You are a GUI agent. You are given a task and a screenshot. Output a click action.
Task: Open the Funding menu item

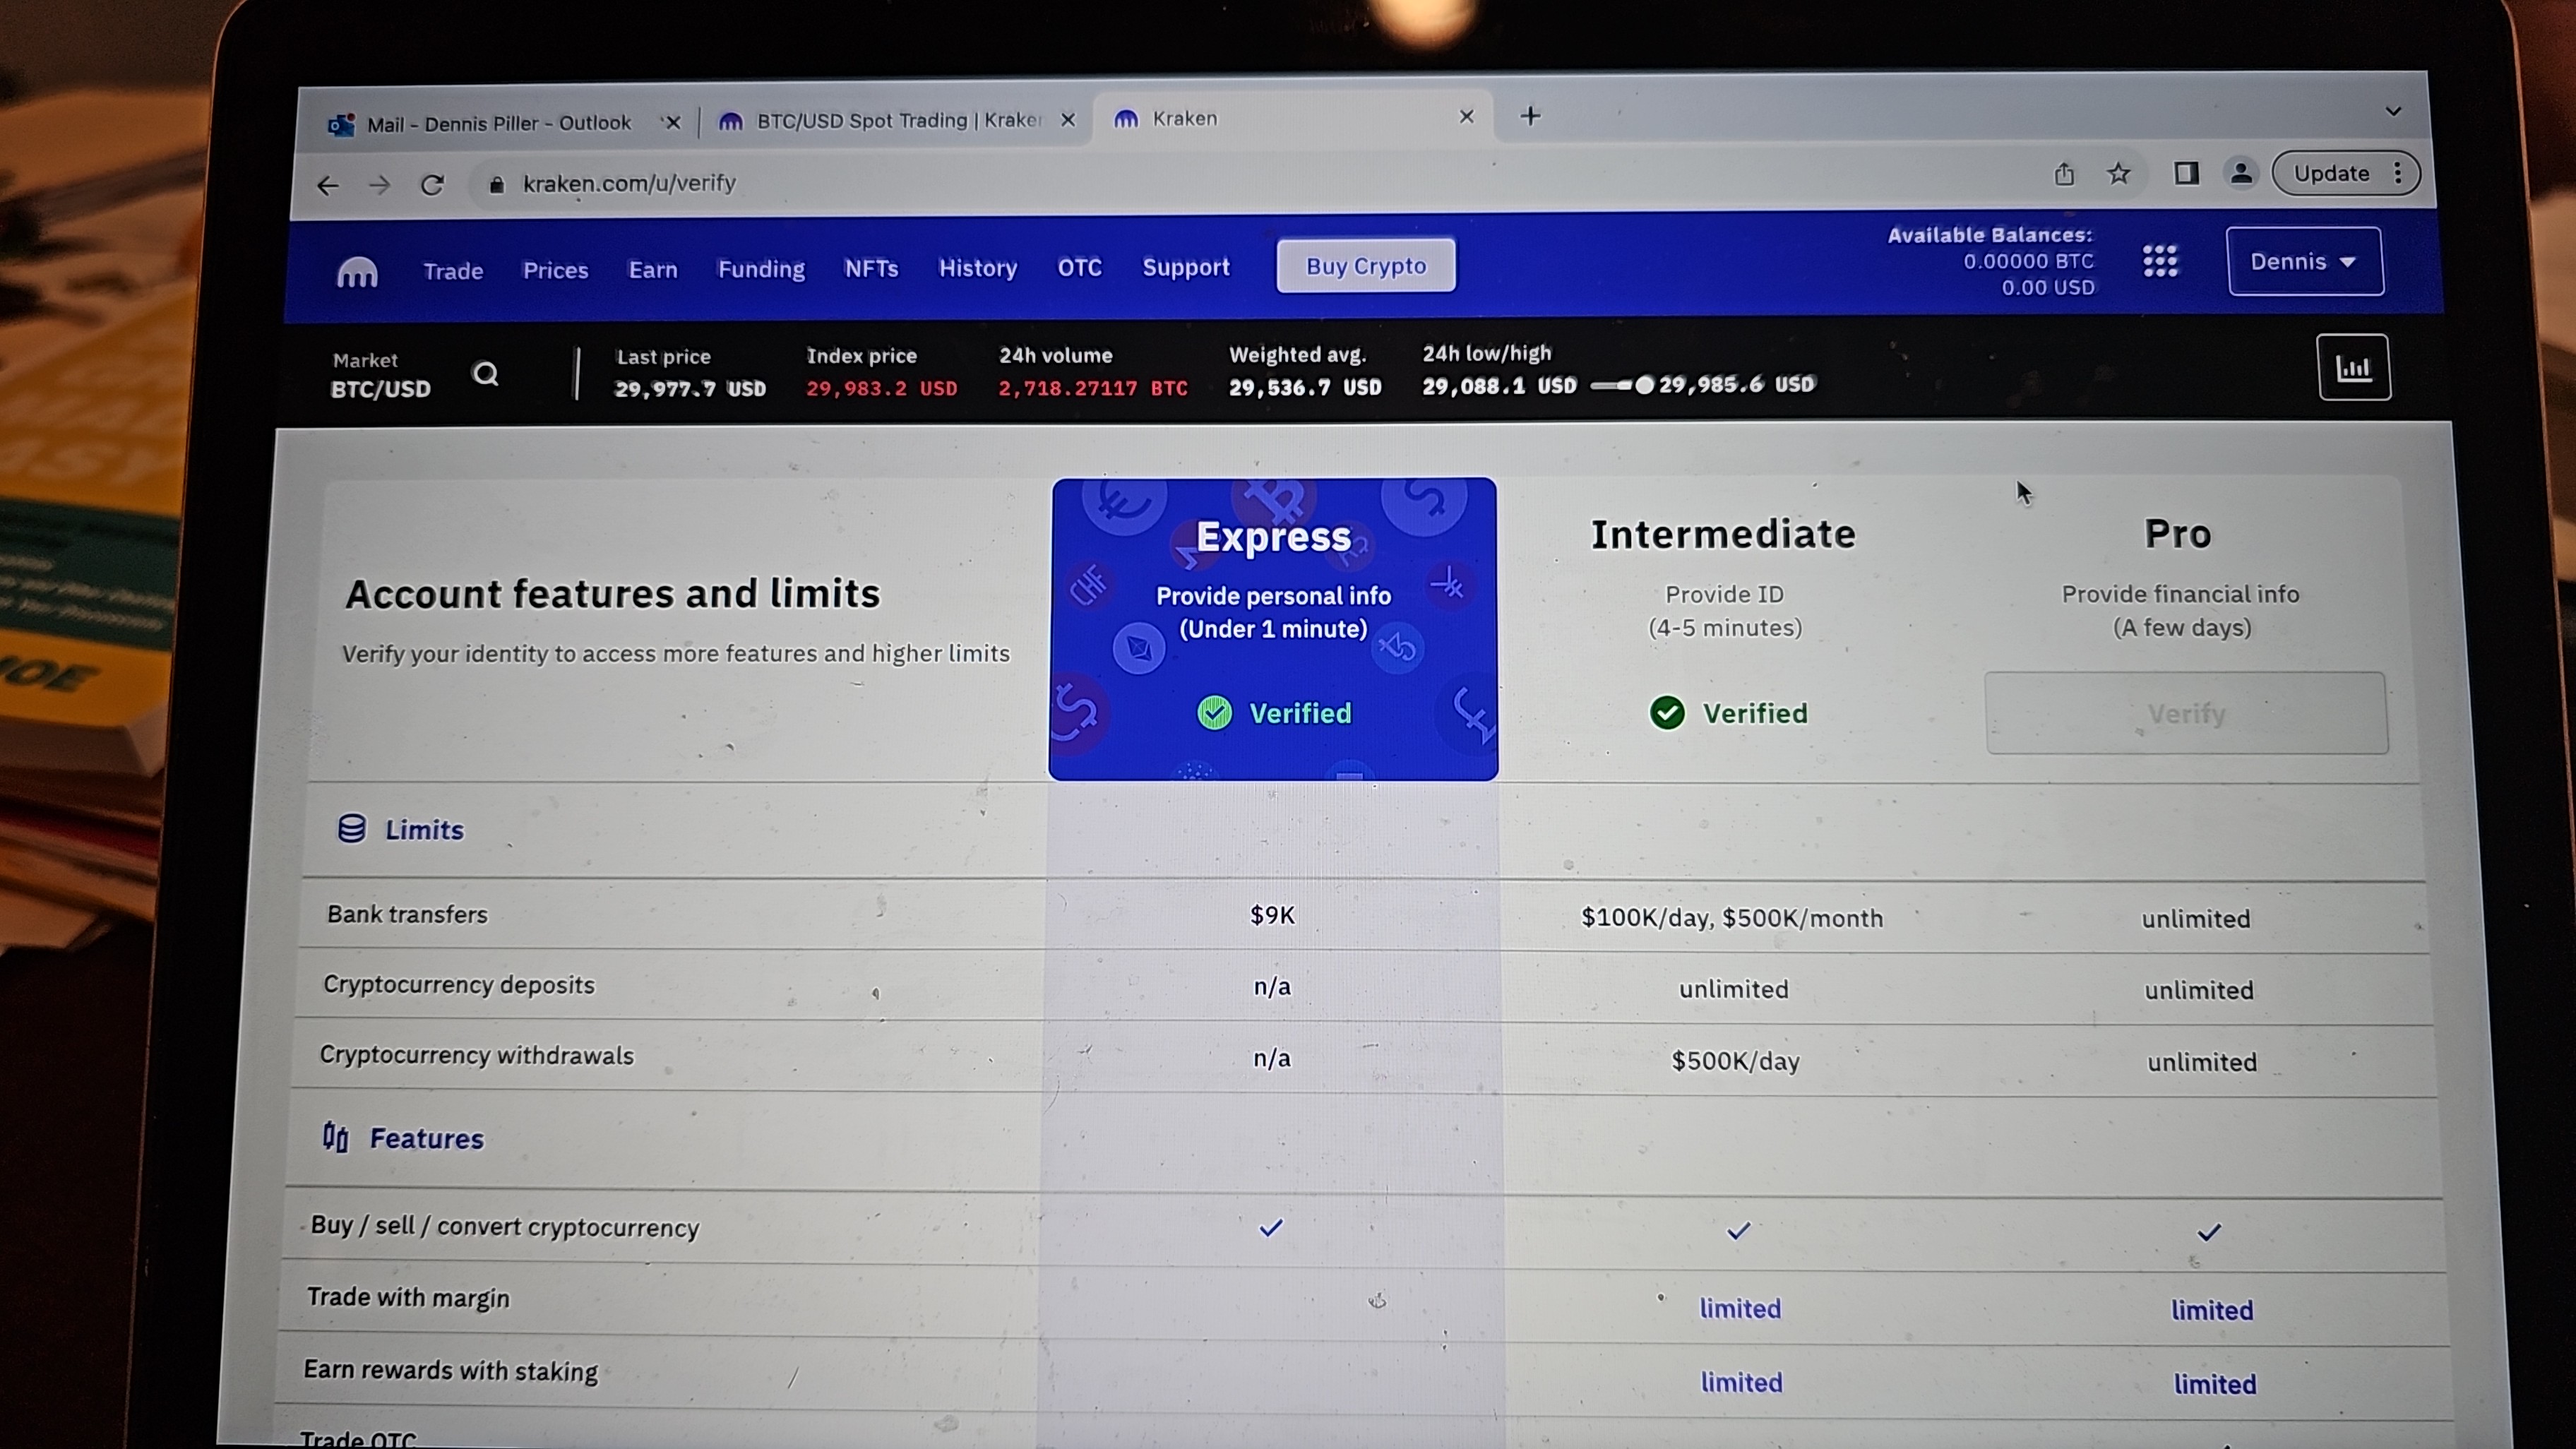click(x=761, y=269)
